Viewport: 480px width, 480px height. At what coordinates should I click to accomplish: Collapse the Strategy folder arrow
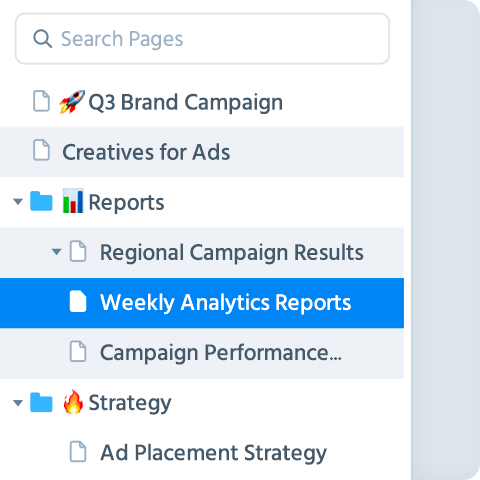(18, 403)
